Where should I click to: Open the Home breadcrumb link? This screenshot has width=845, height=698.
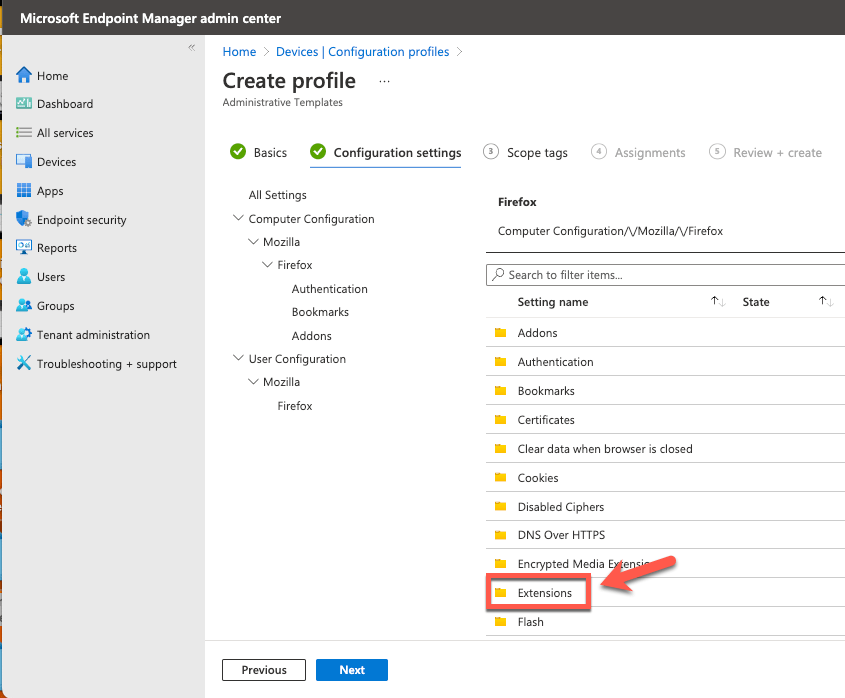239,51
